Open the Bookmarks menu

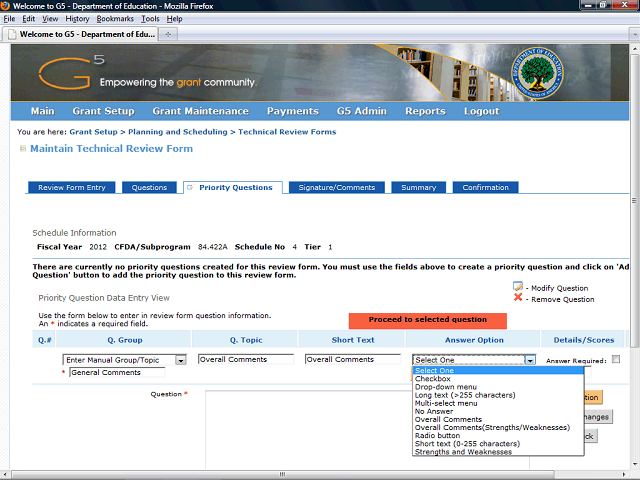pos(115,19)
